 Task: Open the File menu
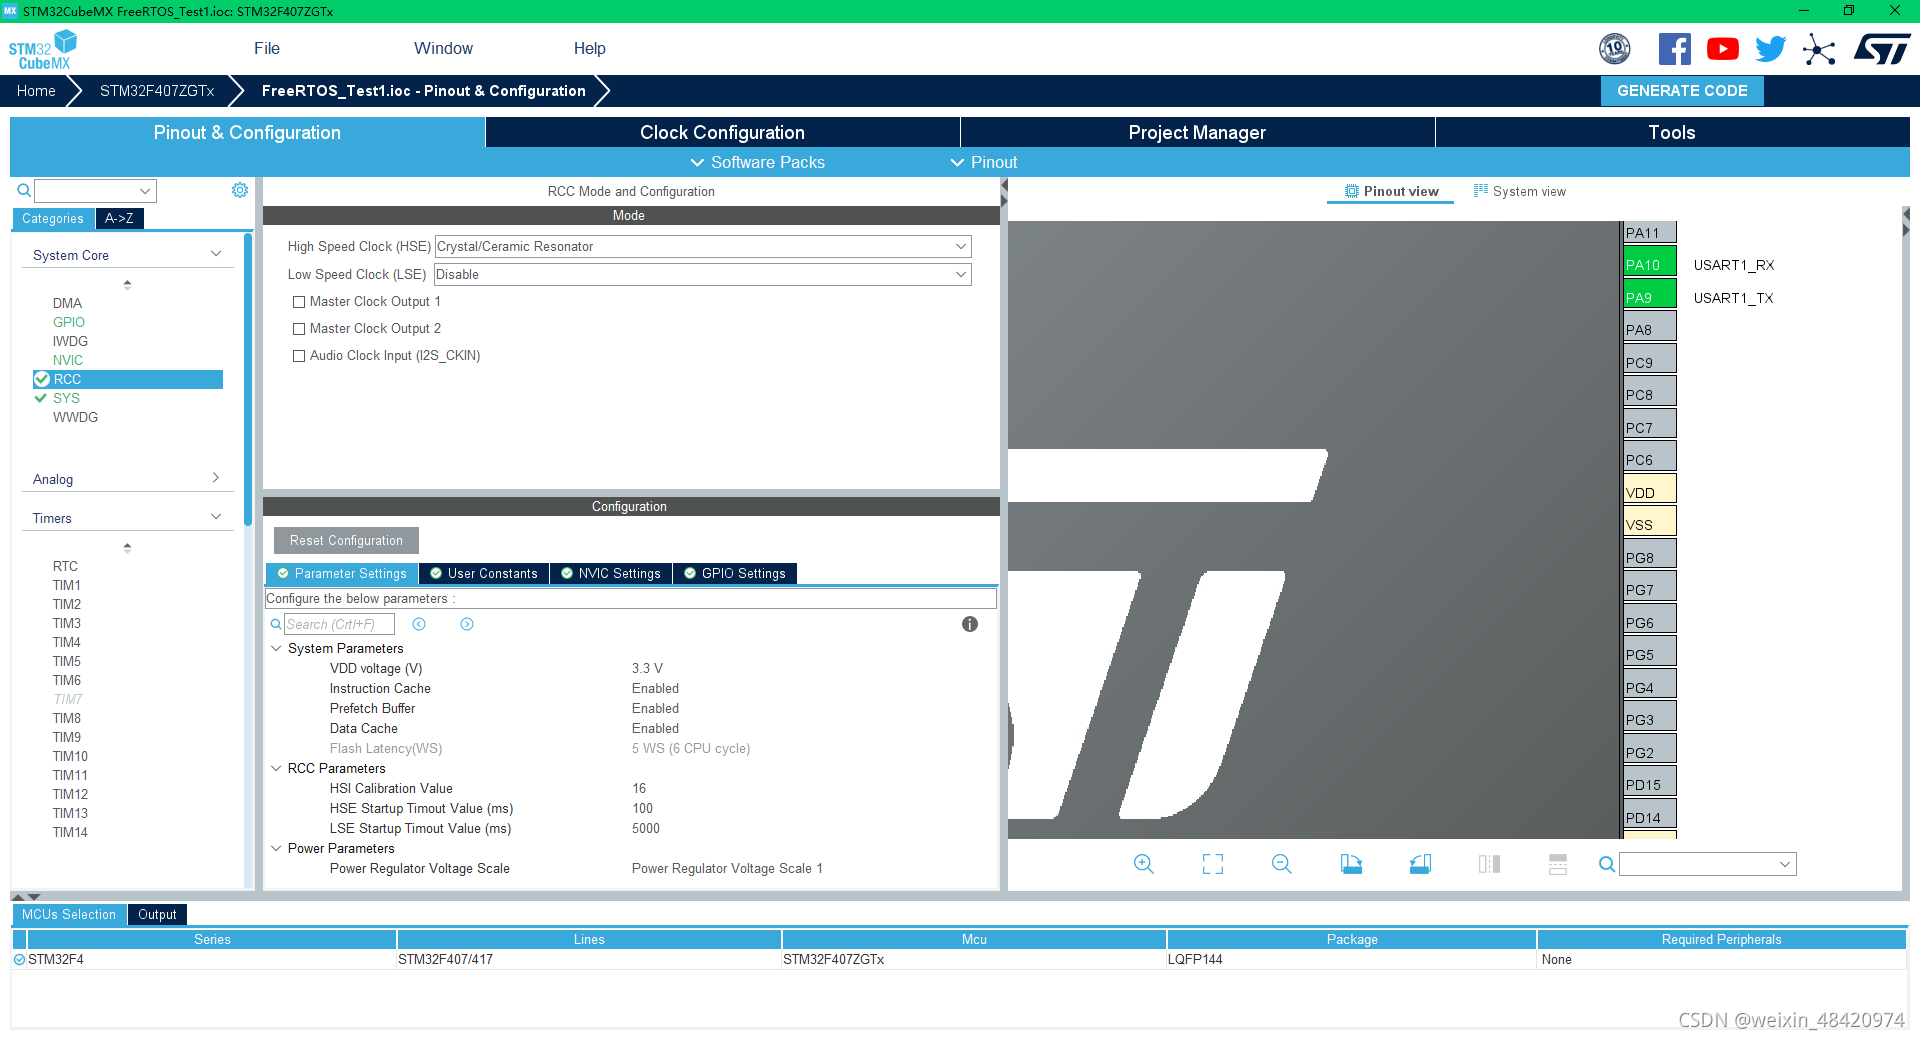267,48
